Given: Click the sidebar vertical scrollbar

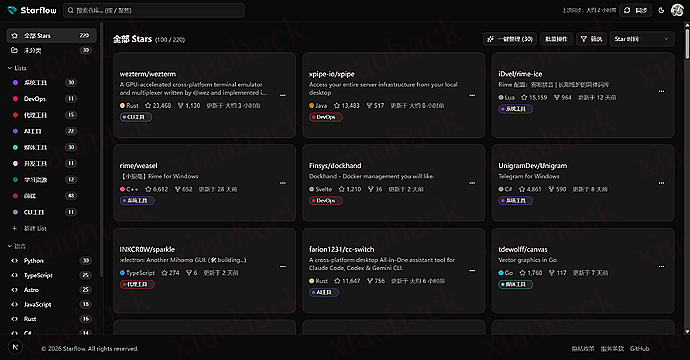Looking at the screenshot, I should 102,150.
